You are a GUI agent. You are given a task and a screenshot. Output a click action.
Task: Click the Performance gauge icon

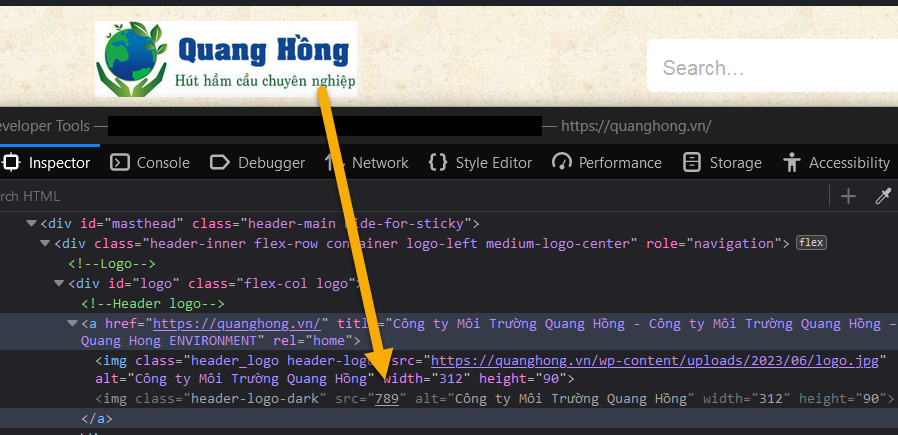pos(562,162)
